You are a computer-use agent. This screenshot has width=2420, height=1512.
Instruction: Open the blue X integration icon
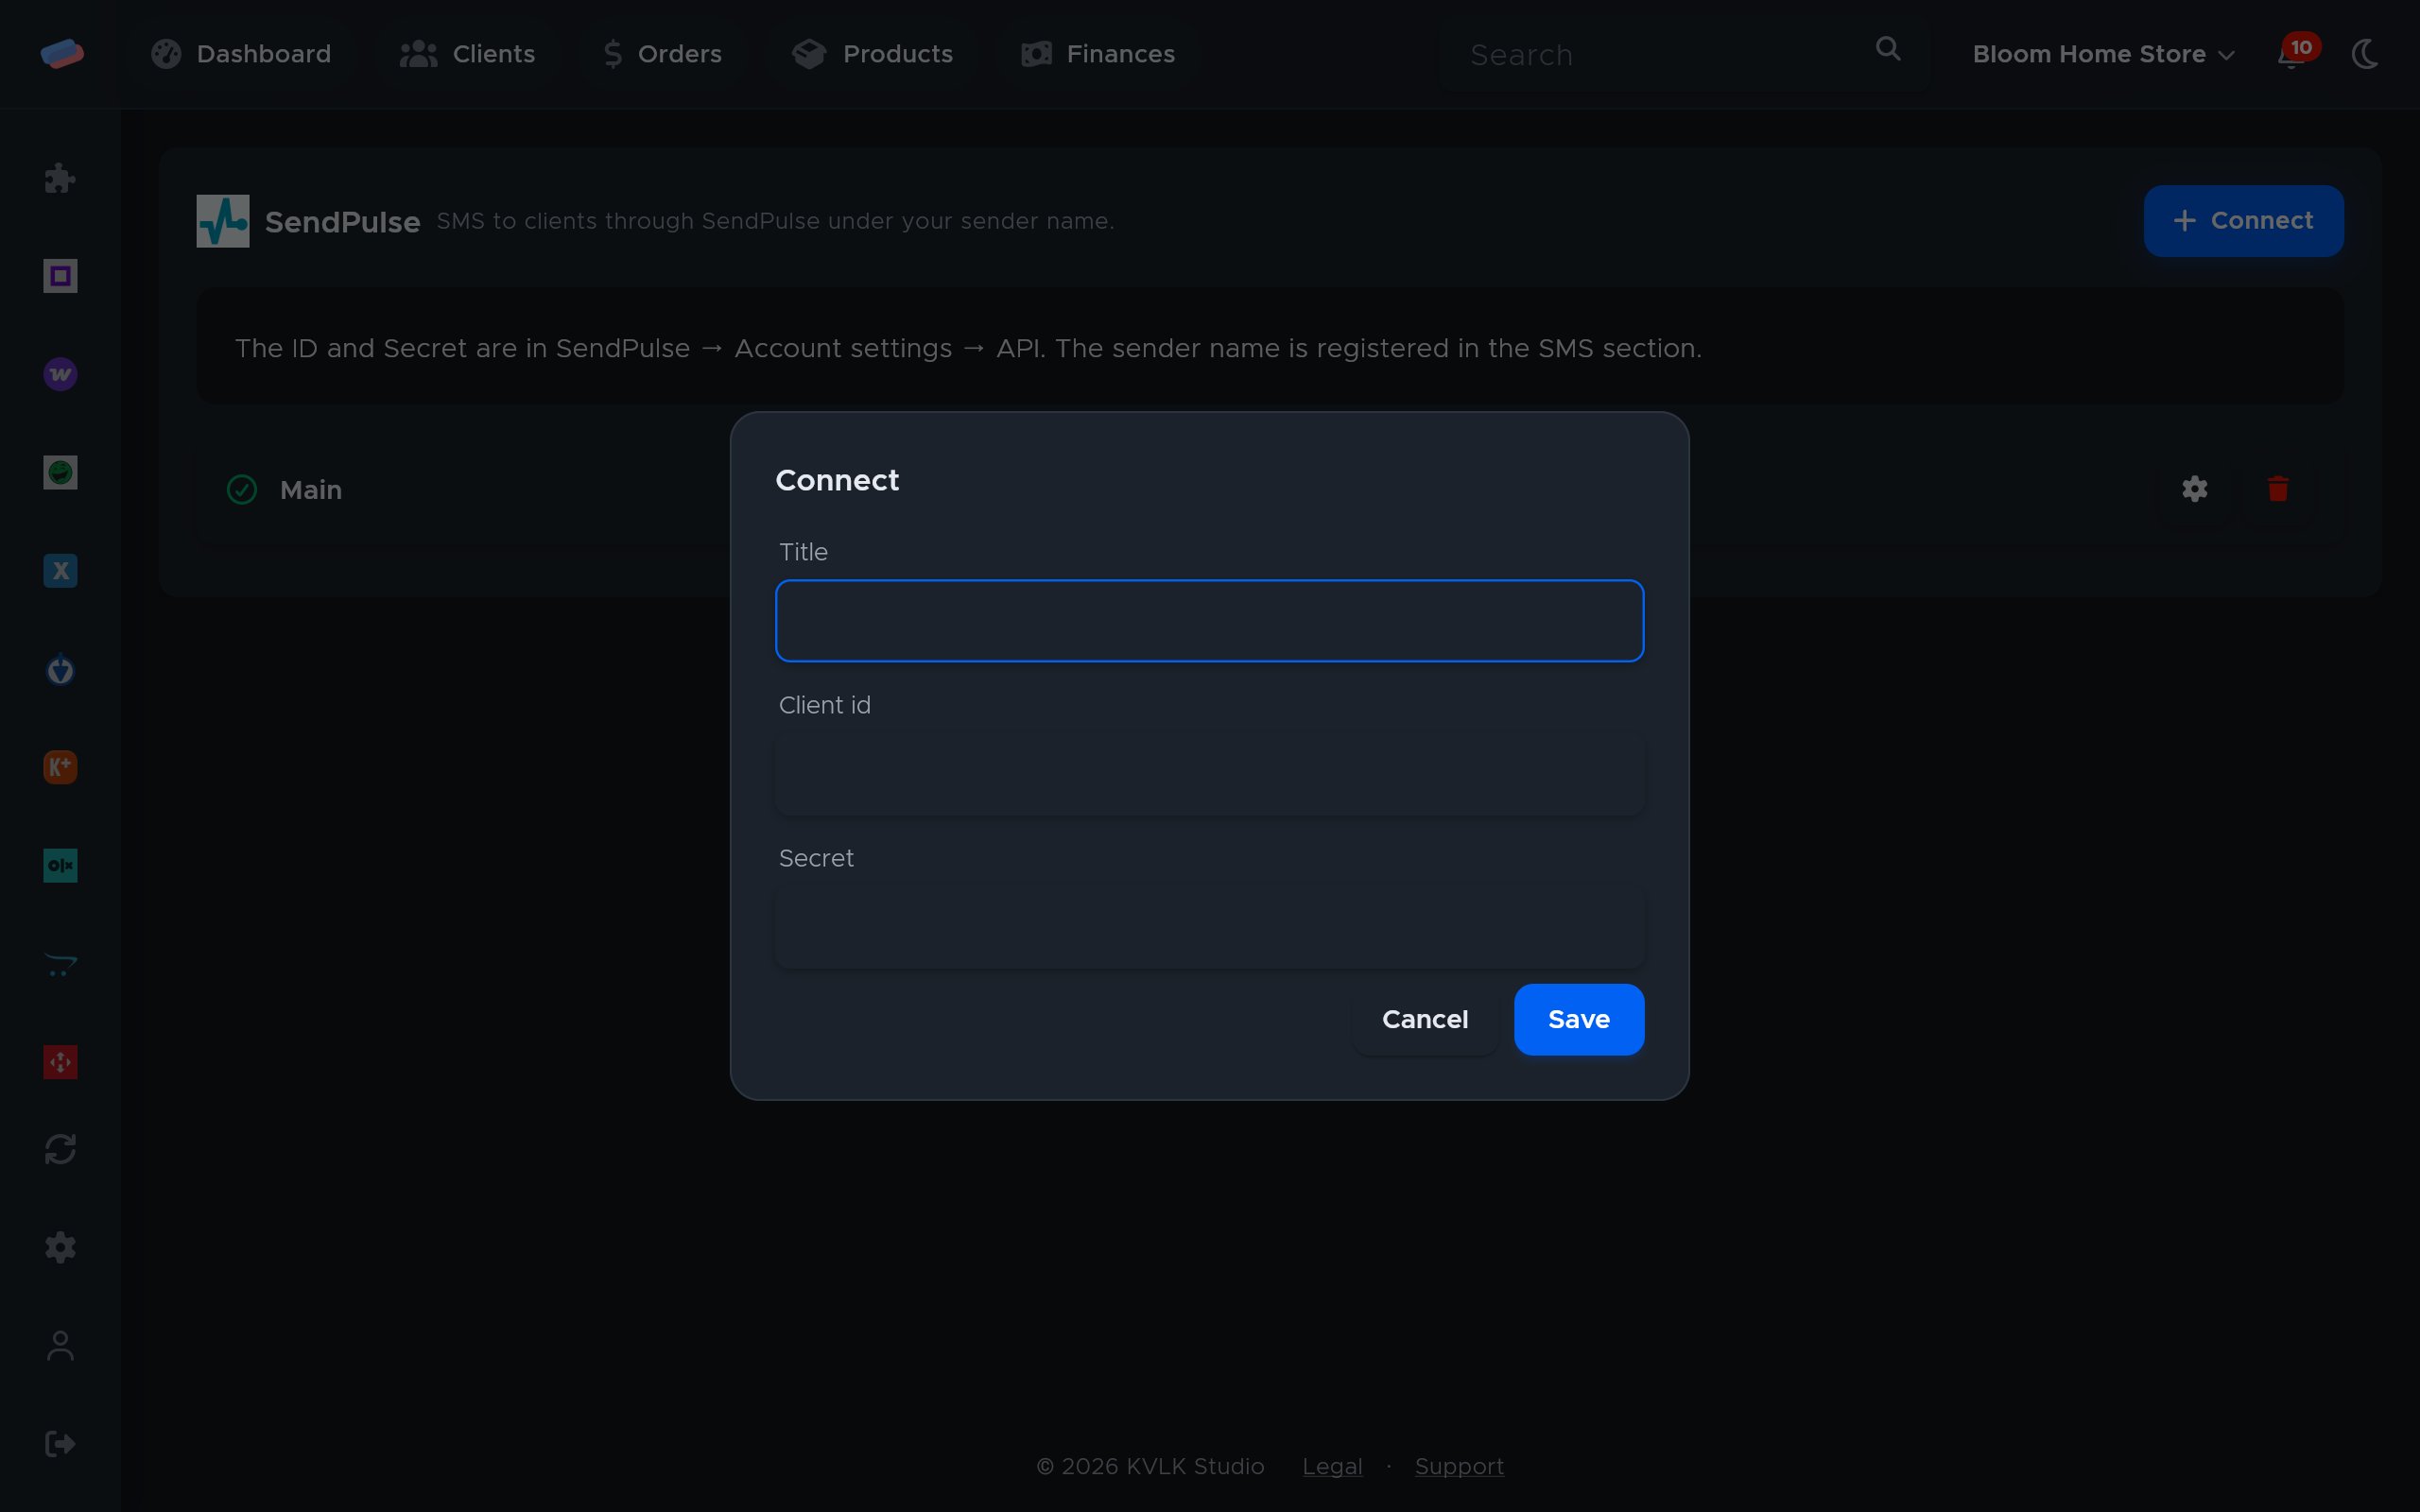tap(60, 570)
